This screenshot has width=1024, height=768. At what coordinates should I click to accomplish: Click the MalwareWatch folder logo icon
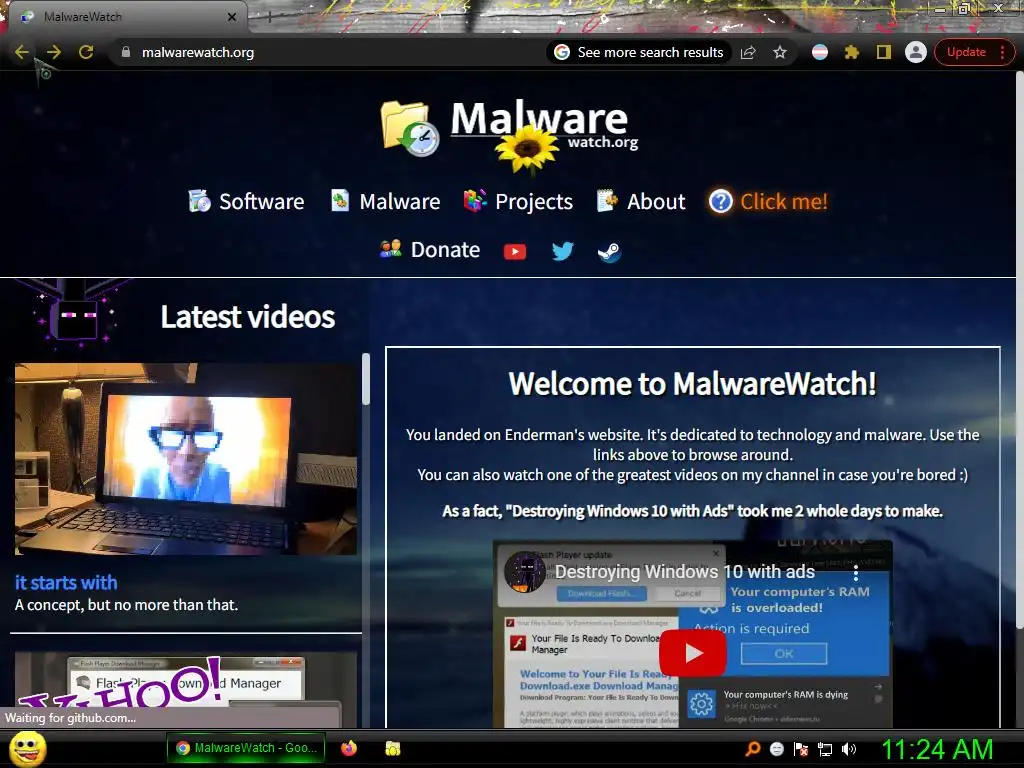(x=410, y=128)
